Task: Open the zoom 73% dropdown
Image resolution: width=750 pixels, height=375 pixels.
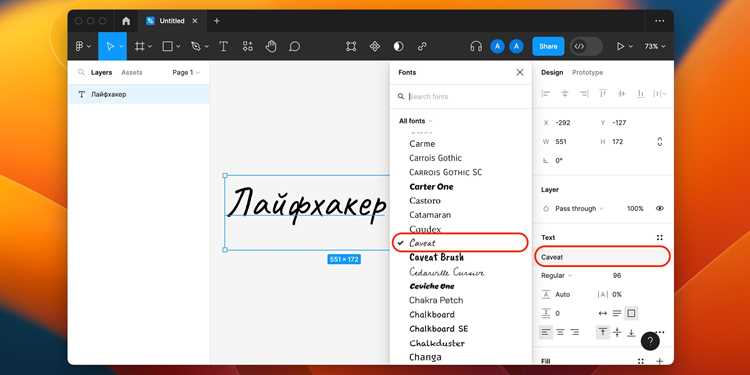Action: pyautogui.click(x=655, y=46)
